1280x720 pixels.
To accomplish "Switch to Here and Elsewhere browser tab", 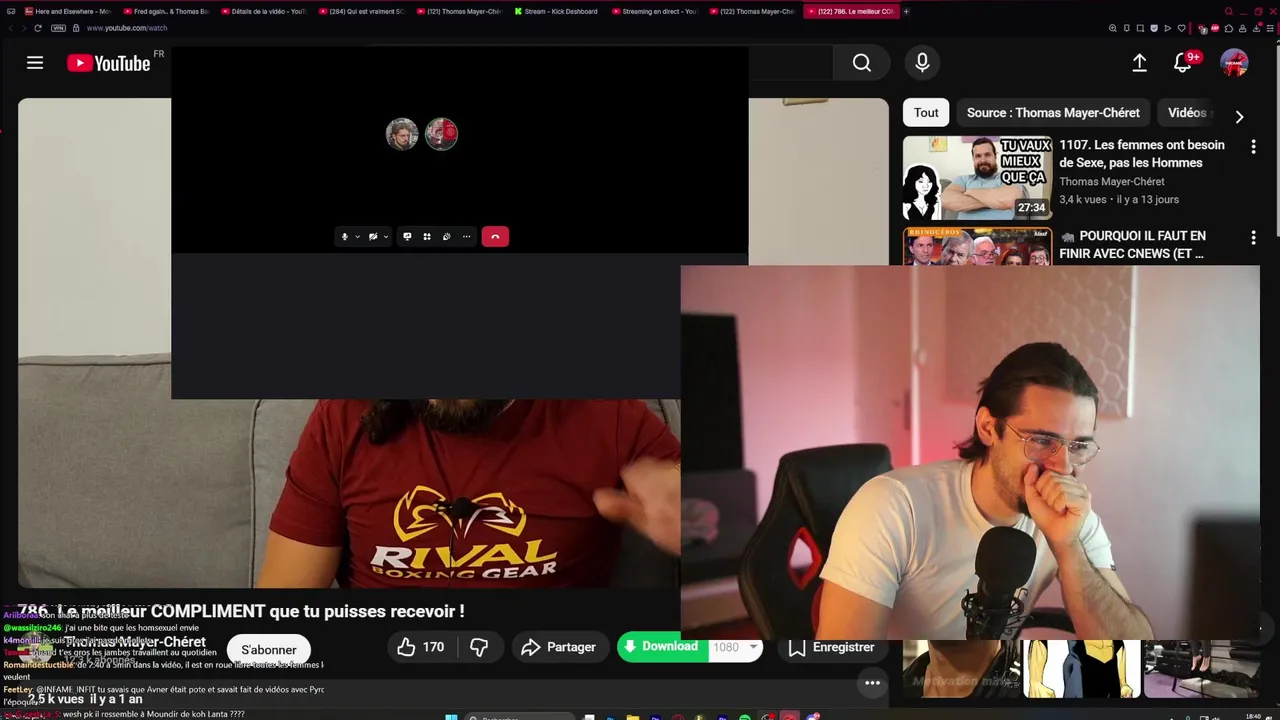I will pos(66,11).
